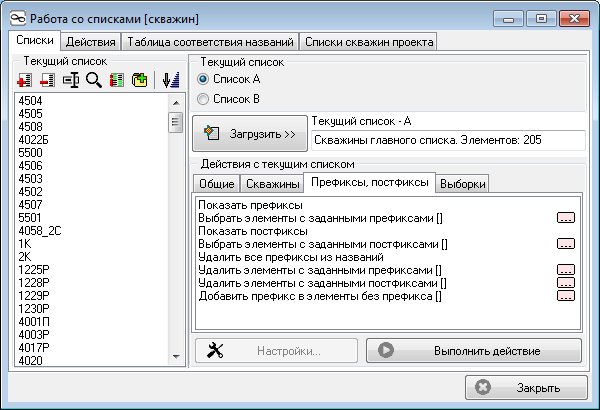This screenshot has width=600, height=410.
Task: Select well 4502 in the list
Action: click(30, 192)
